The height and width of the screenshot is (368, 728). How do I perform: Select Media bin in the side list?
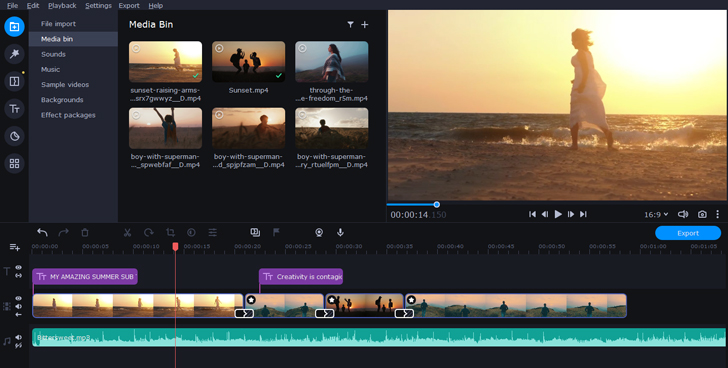pos(73,39)
